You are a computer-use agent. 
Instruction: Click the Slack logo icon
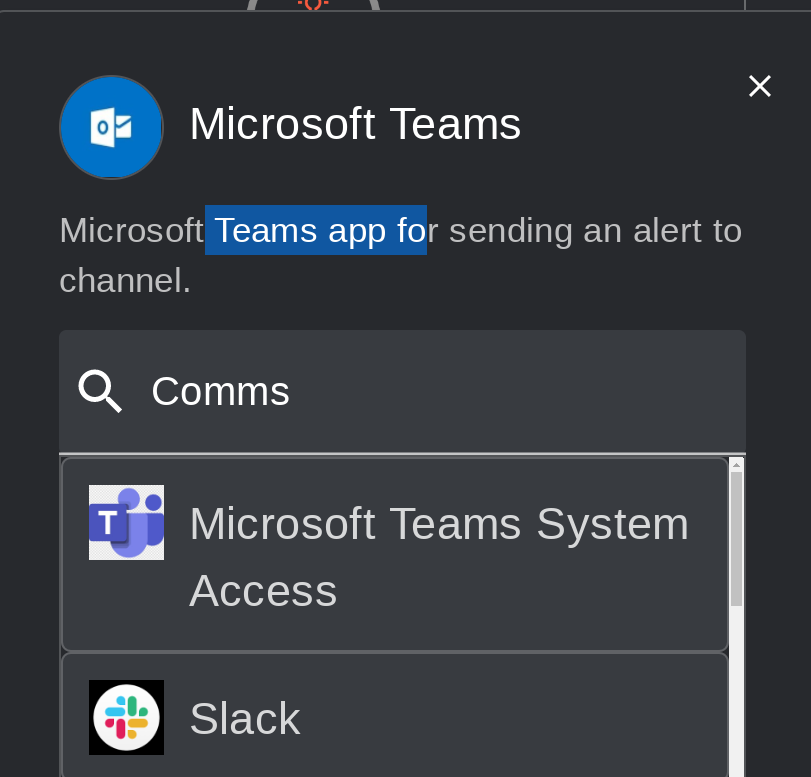tap(126, 718)
